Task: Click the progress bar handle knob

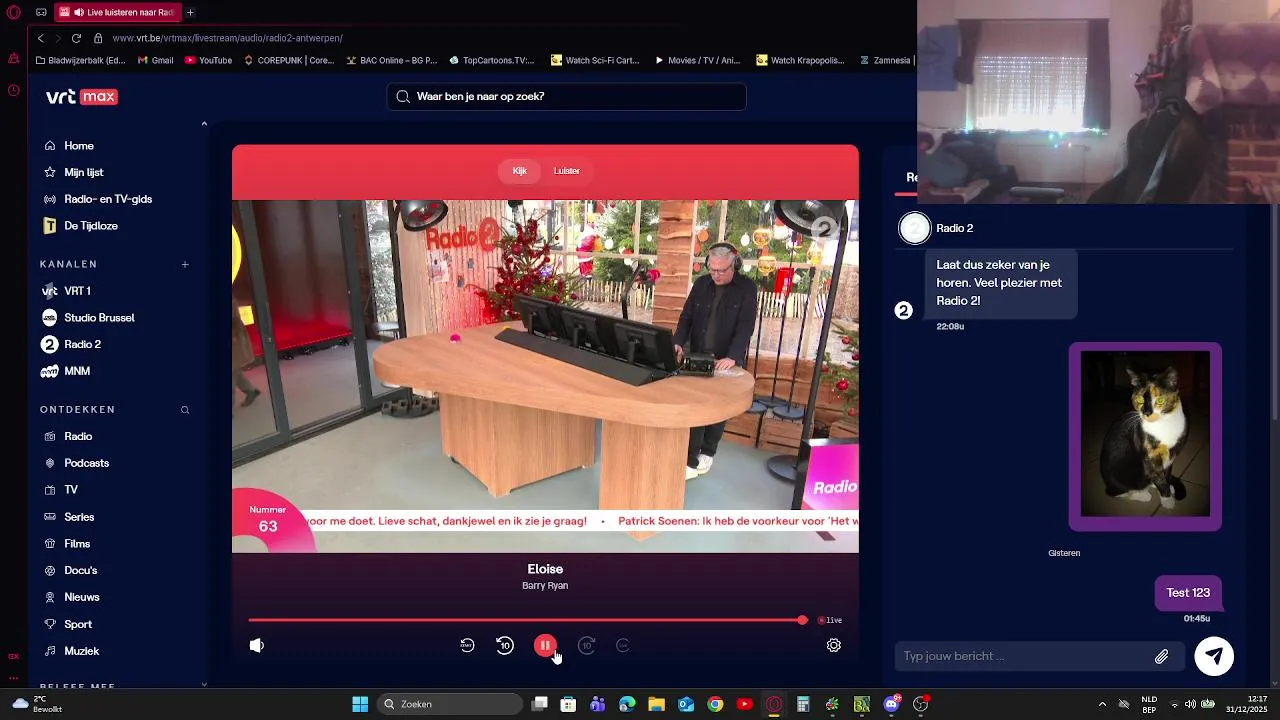Action: tap(802, 620)
